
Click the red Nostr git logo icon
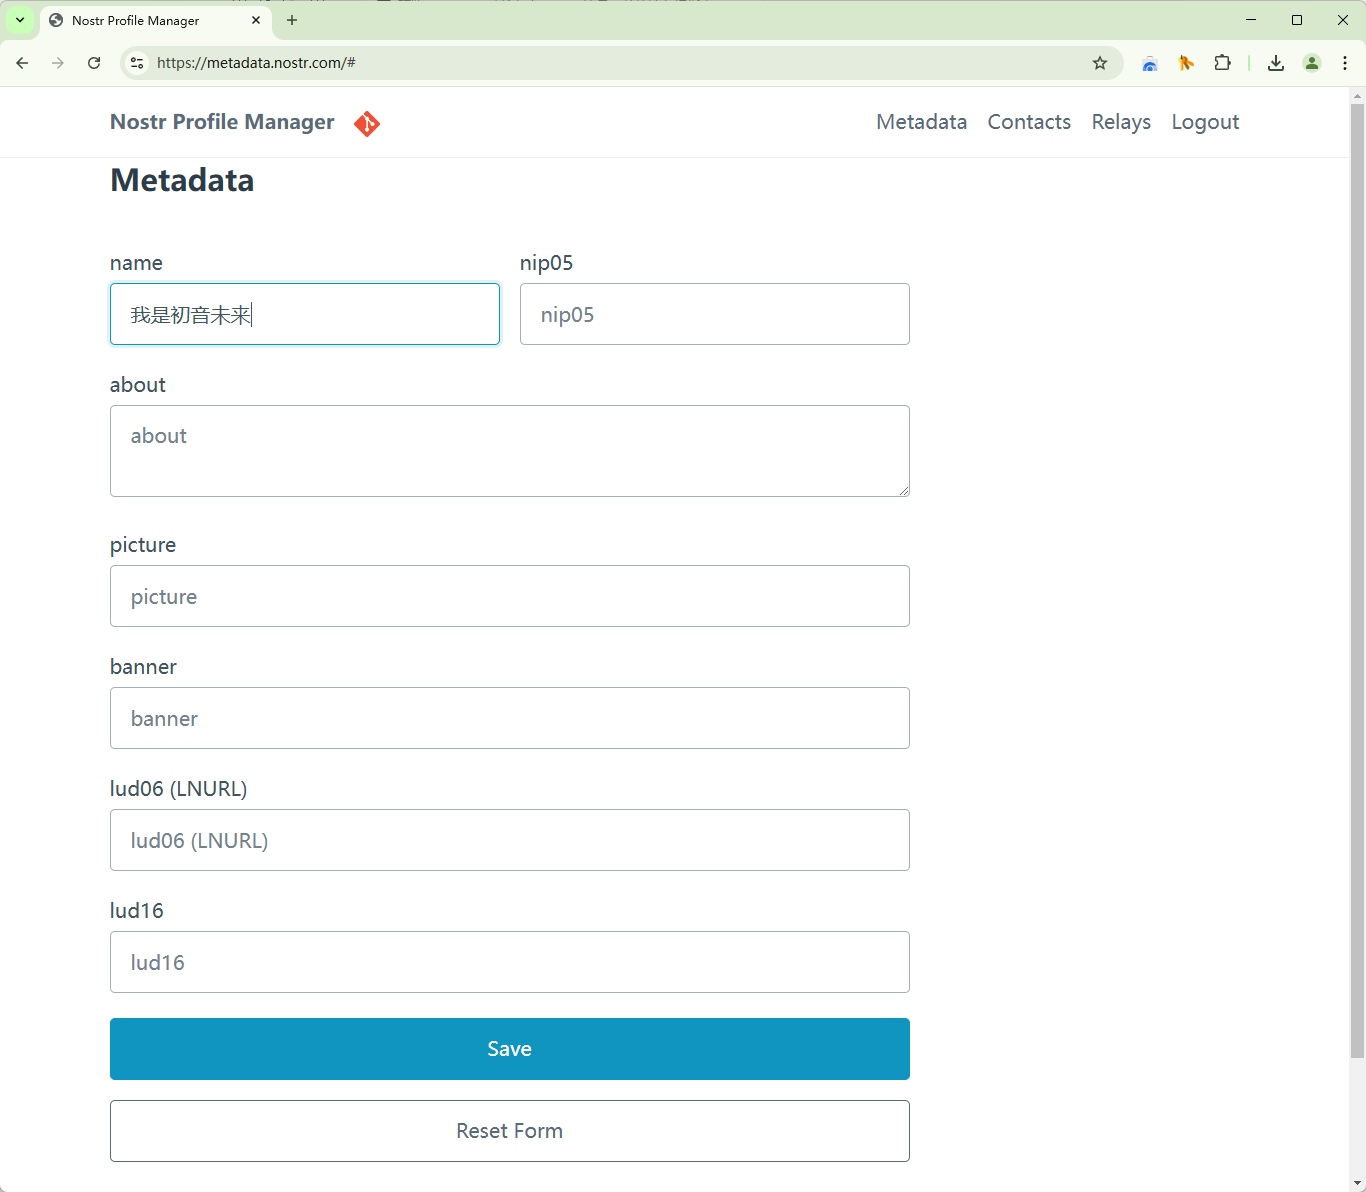[367, 123]
